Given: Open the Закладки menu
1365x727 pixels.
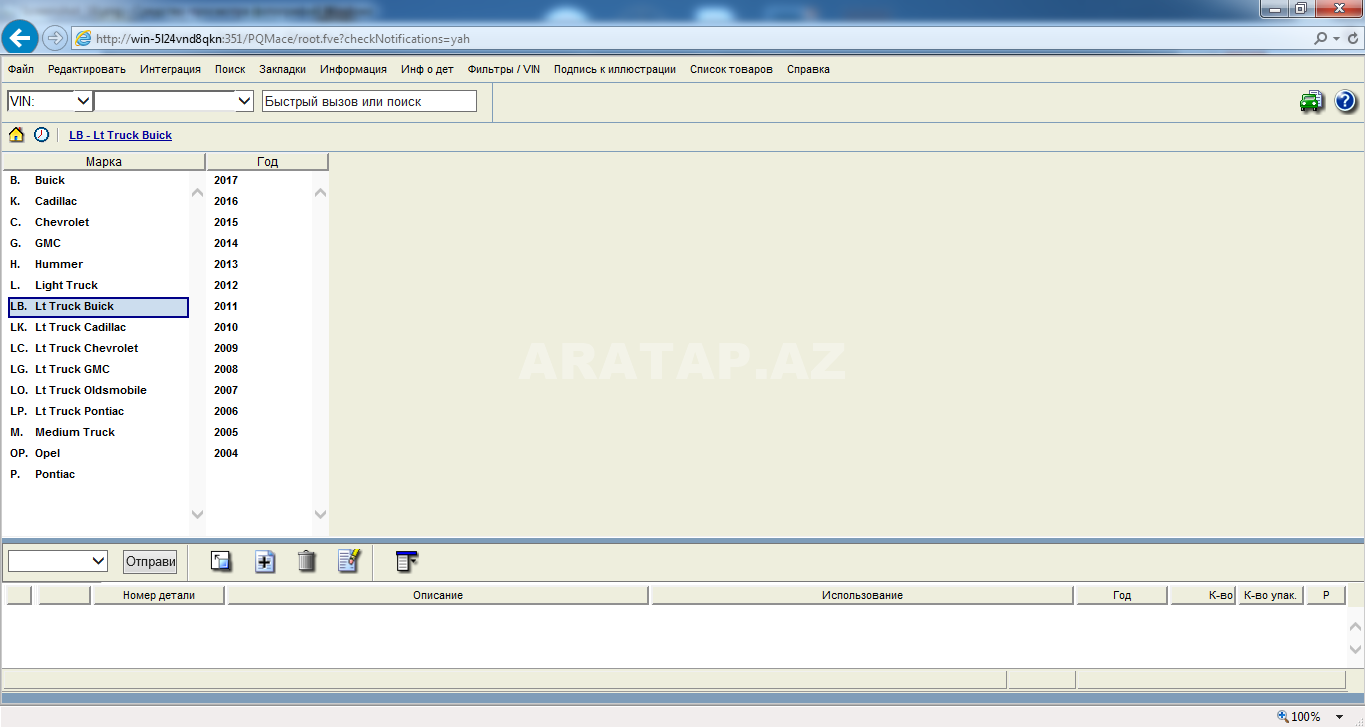Looking at the screenshot, I should click(x=283, y=69).
